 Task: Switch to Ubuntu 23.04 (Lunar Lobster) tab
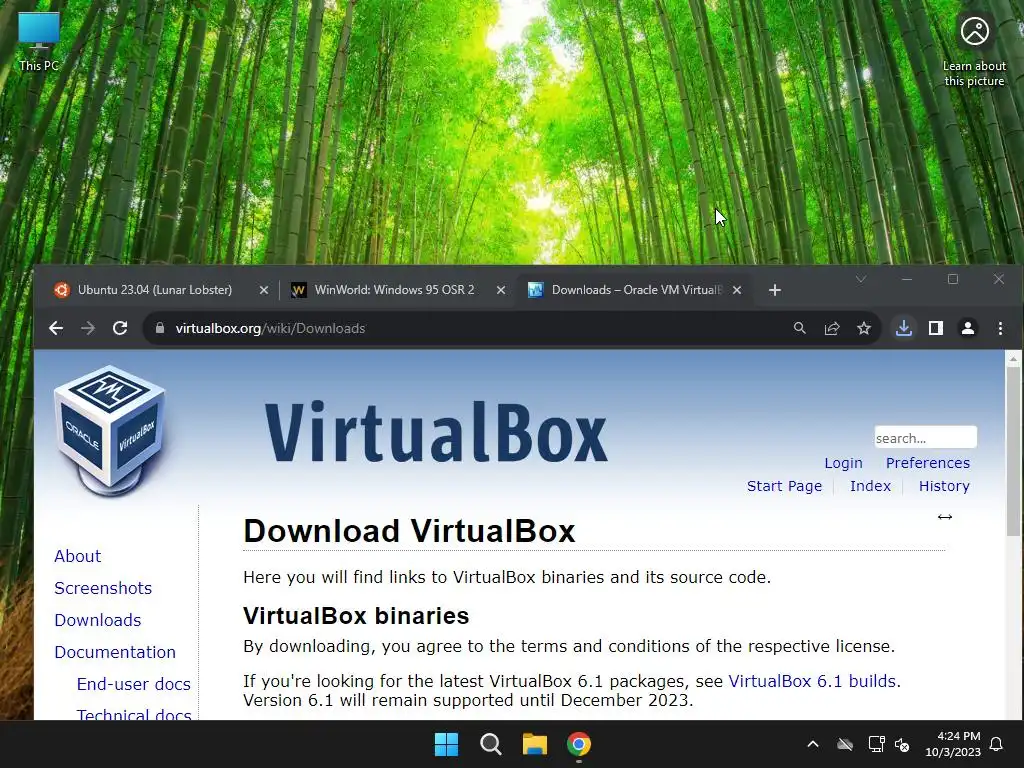[155, 290]
